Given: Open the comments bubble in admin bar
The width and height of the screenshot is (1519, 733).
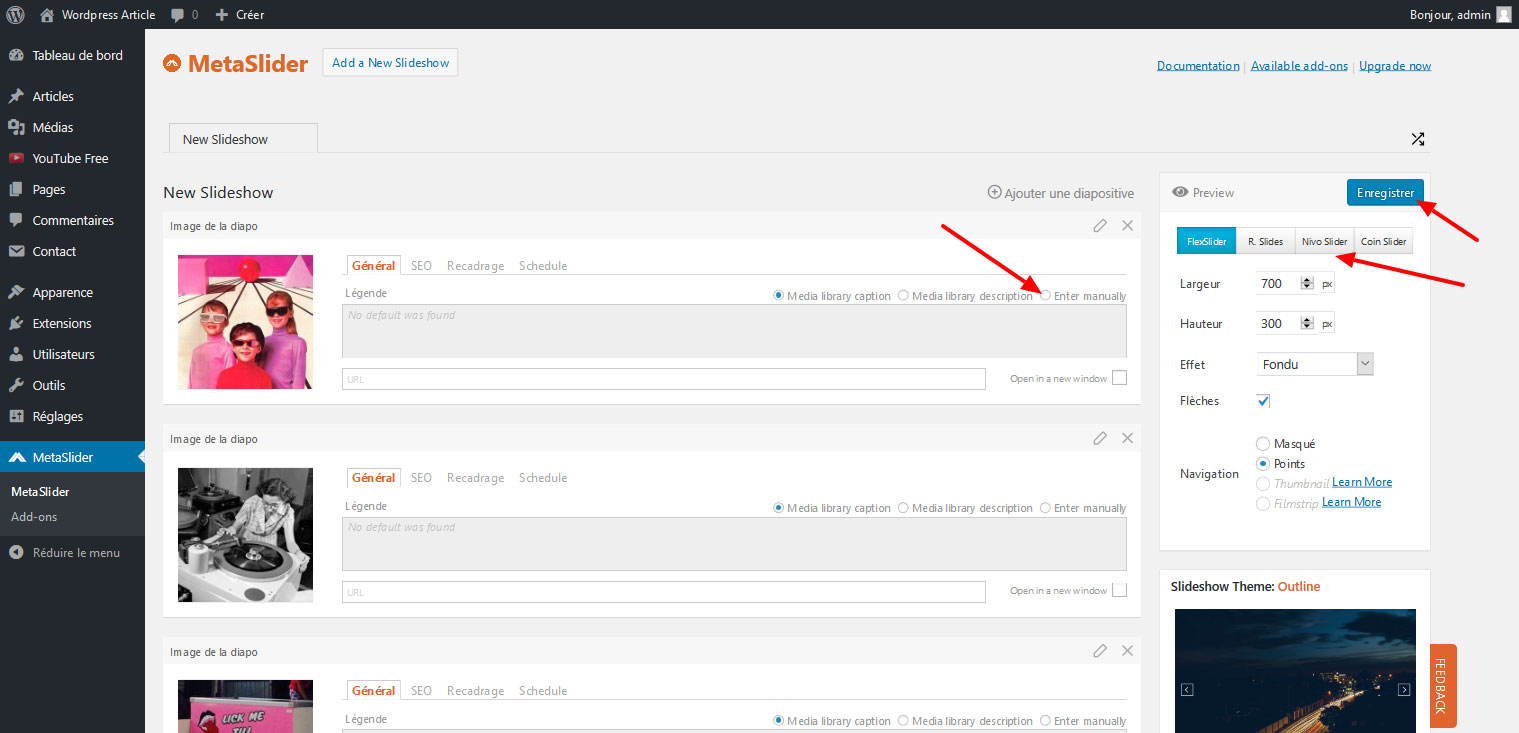Looking at the screenshot, I should click(x=184, y=15).
